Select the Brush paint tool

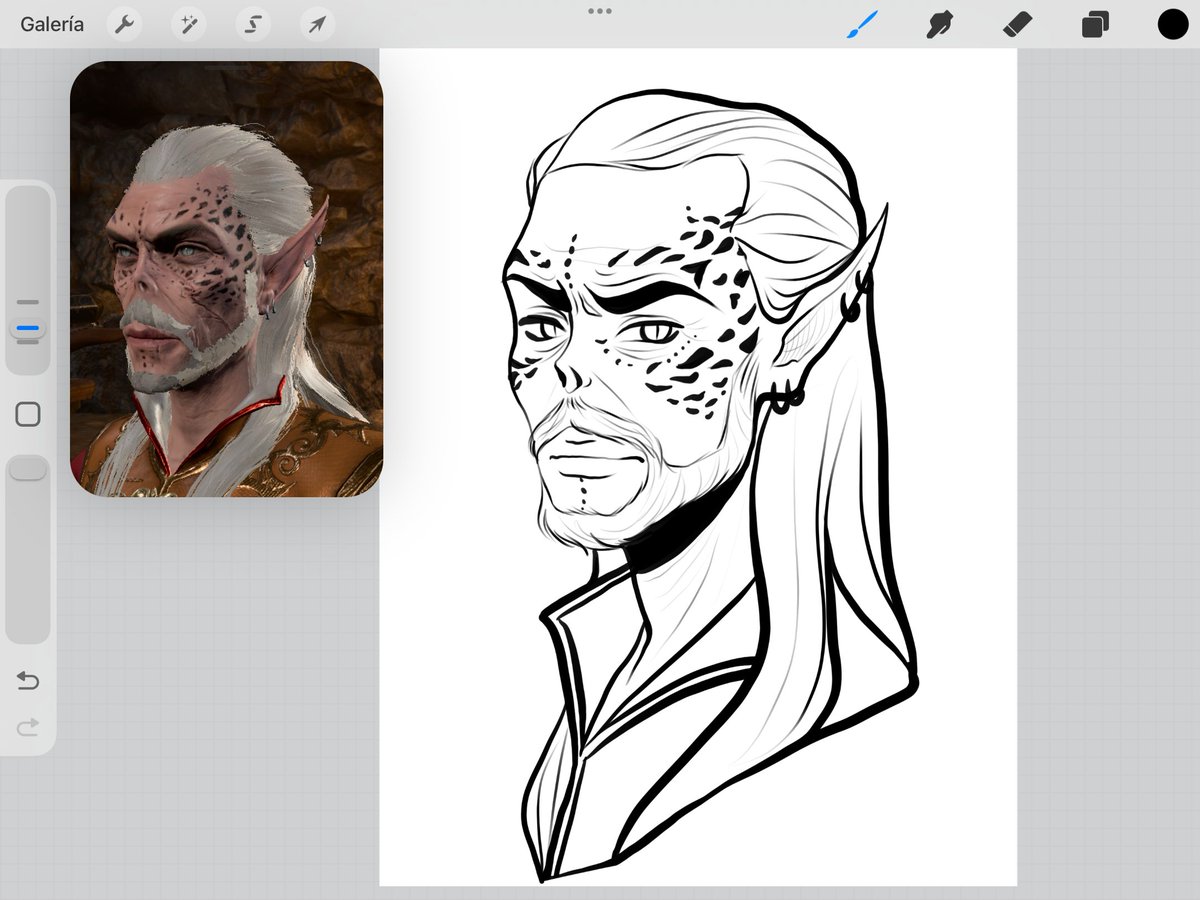click(x=862, y=24)
